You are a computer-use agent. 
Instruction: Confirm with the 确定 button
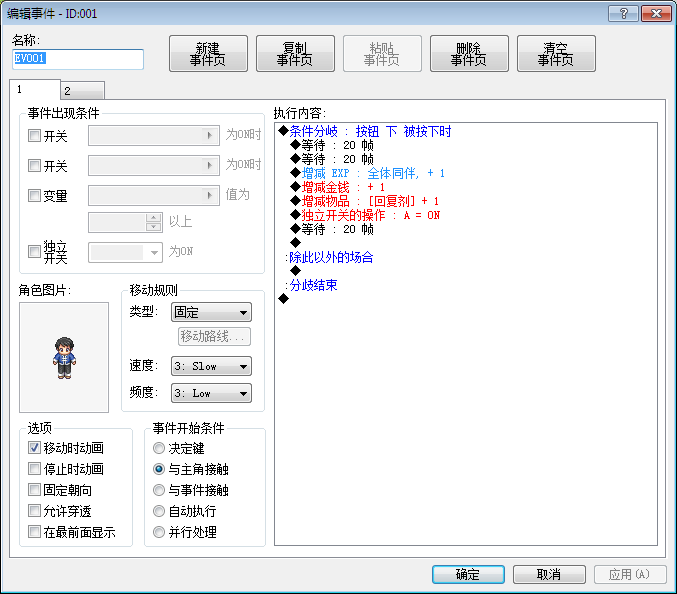tap(468, 574)
